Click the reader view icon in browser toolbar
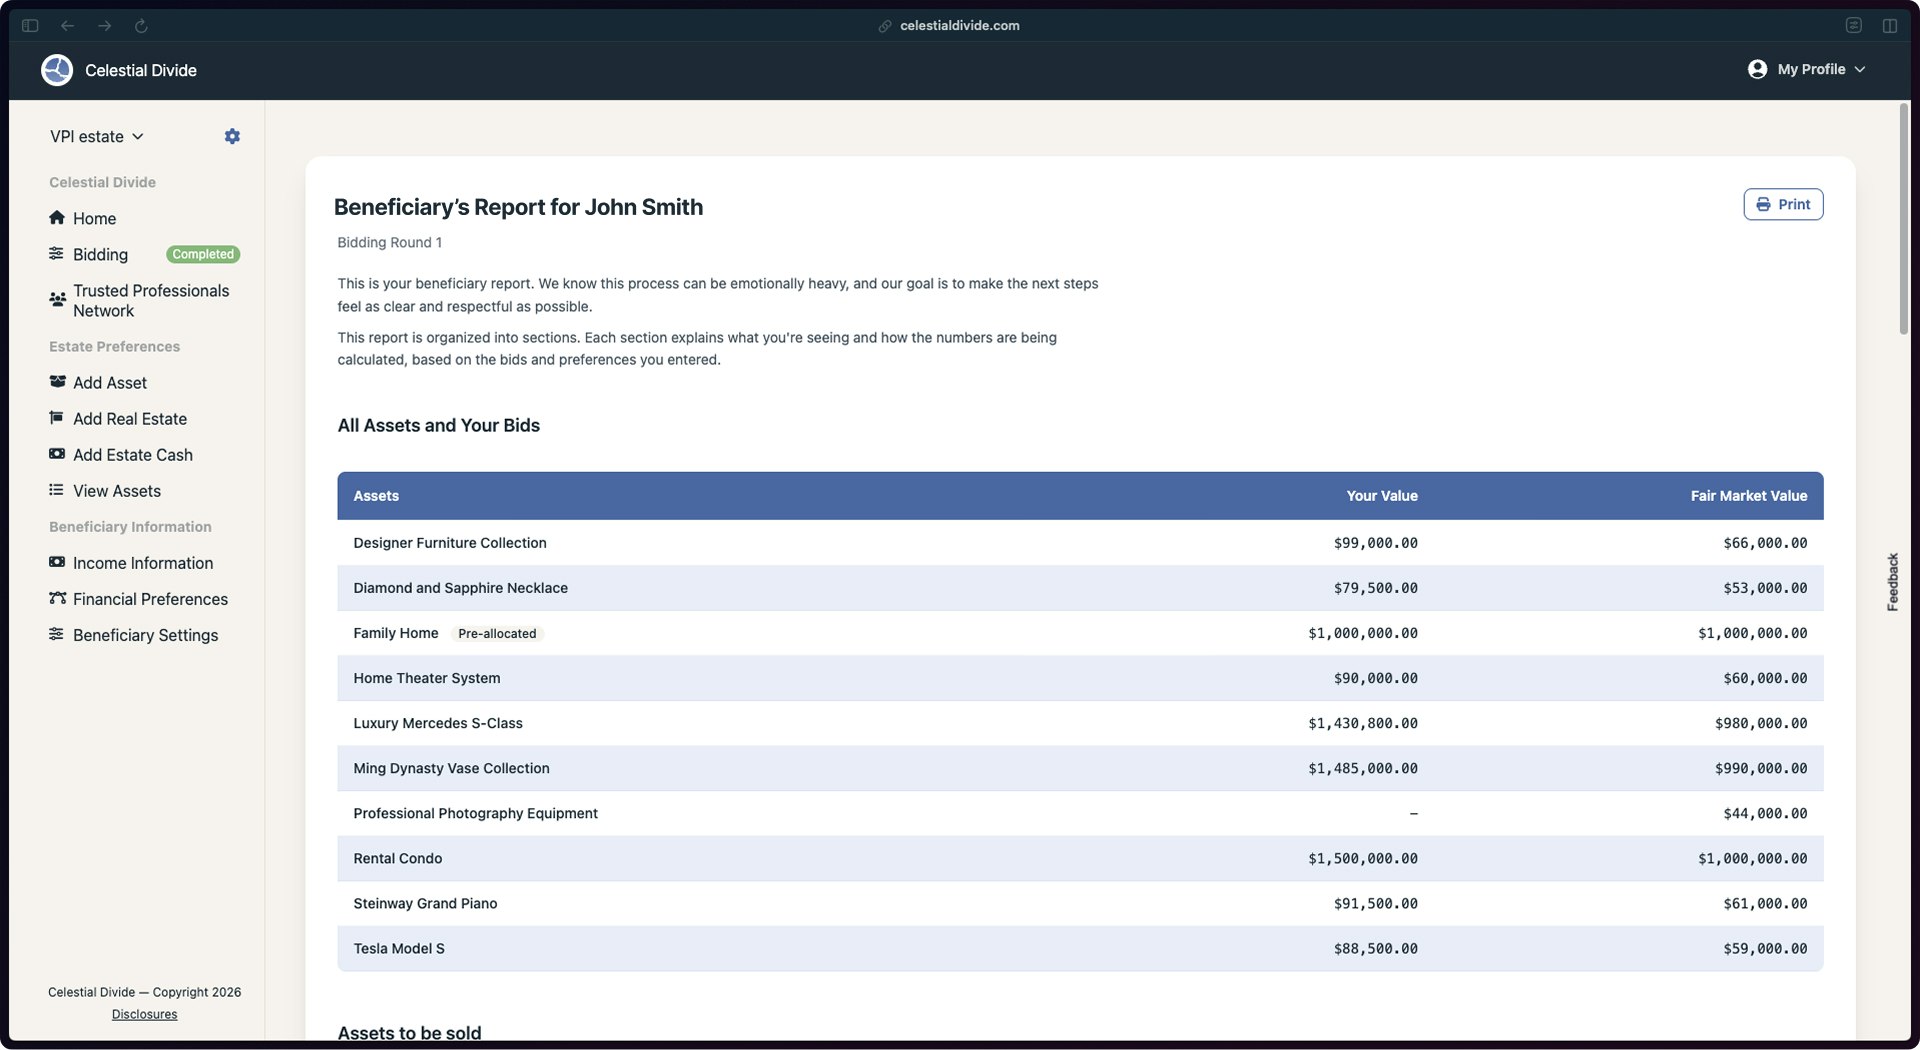Viewport: 1920px width, 1050px height. click(x=1853, y=26)
